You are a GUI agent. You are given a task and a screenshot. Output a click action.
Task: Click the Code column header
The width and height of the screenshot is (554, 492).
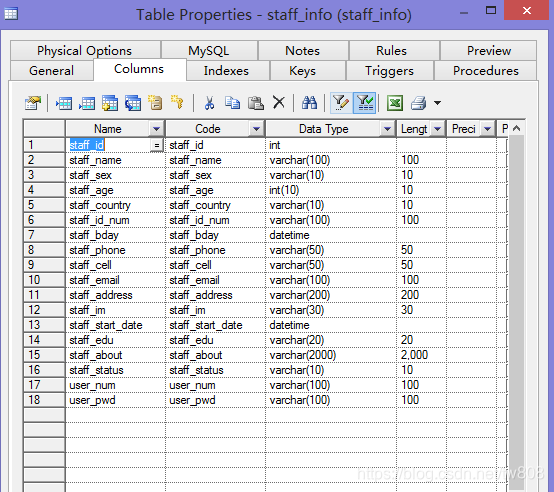pos(208,129)
